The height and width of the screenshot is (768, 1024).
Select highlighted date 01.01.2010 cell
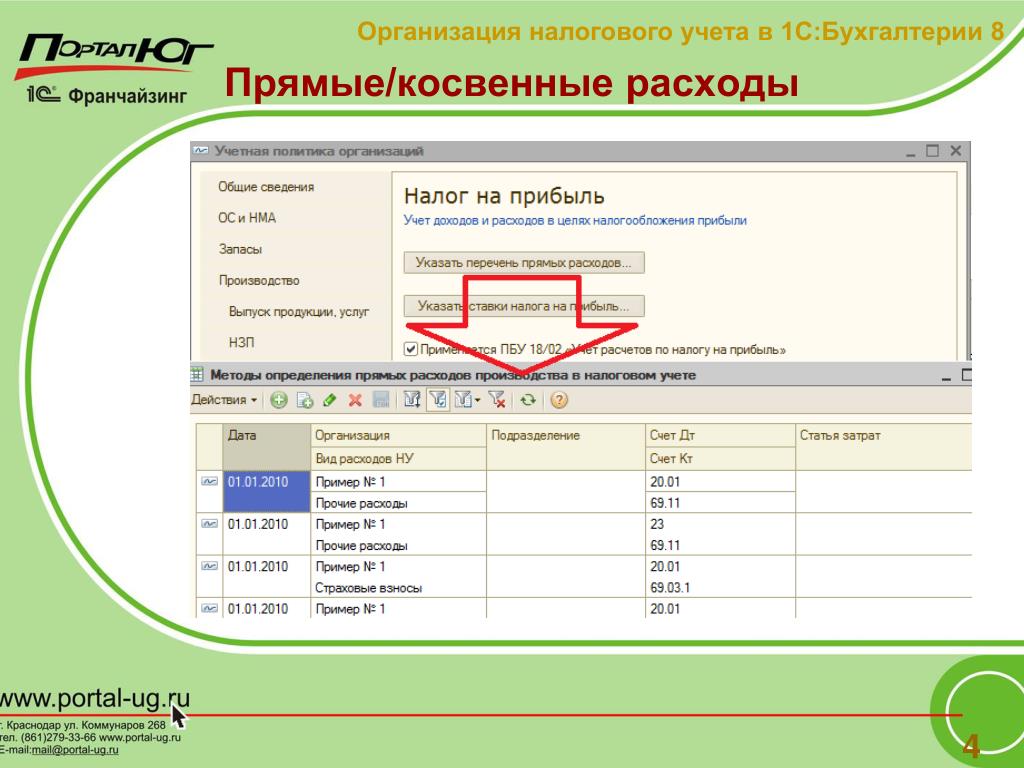(266, 491)
